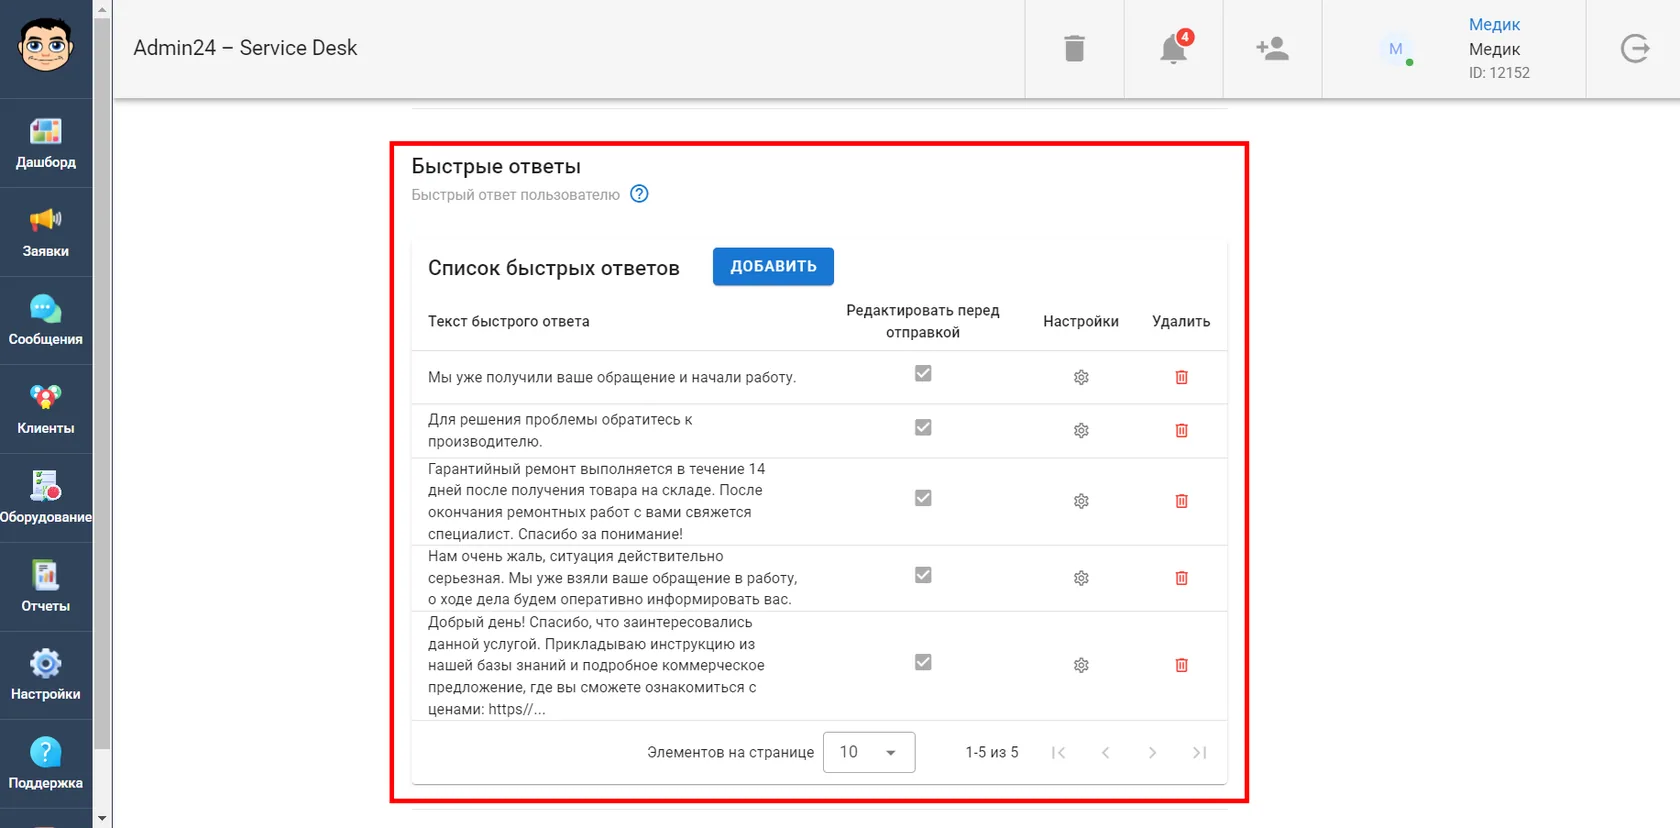Toggle edit-before-send for 'Нам очень жаль' reply

(x=923, y=575)
